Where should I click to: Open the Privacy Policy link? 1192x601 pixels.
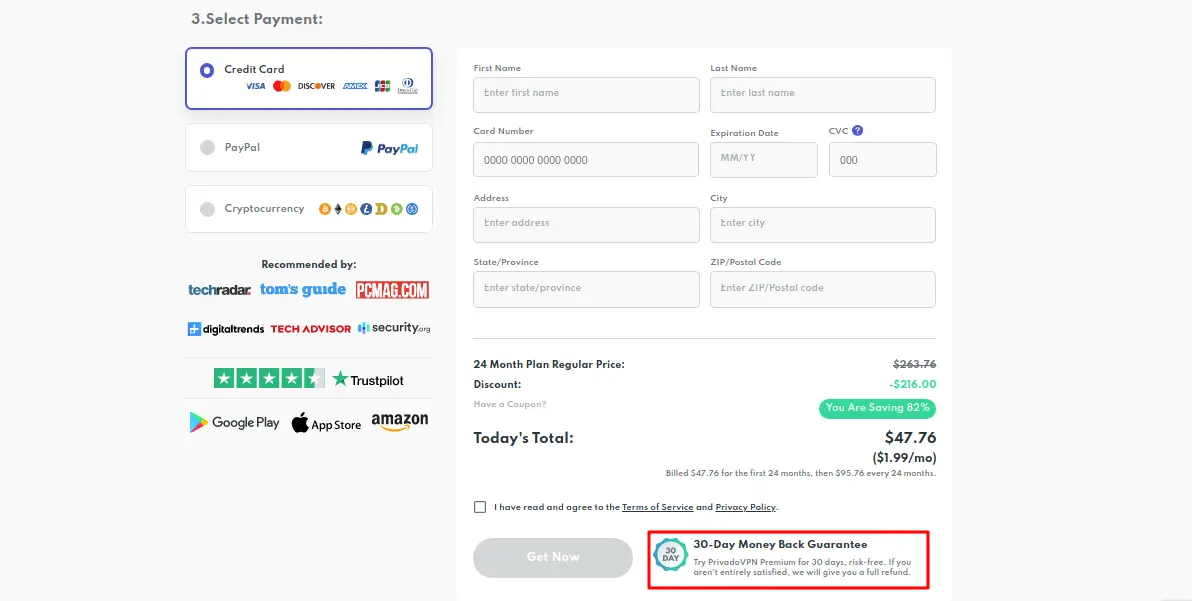(x=746, y=508)
